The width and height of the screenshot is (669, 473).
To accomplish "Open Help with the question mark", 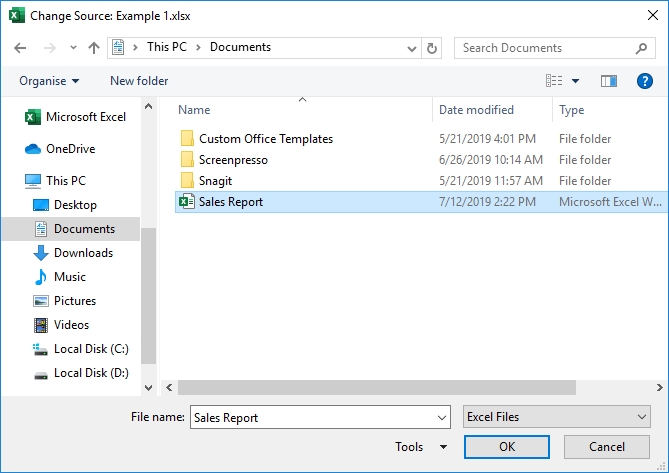I will click(x=645, y=81).
